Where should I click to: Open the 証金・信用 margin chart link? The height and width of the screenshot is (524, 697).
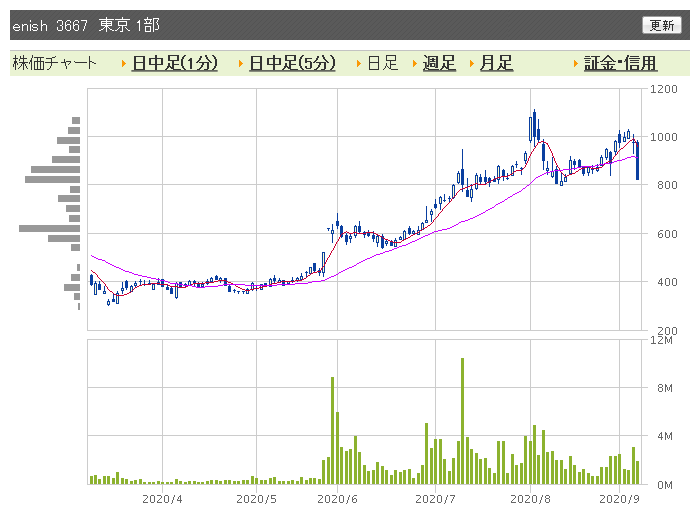[620, 63]
